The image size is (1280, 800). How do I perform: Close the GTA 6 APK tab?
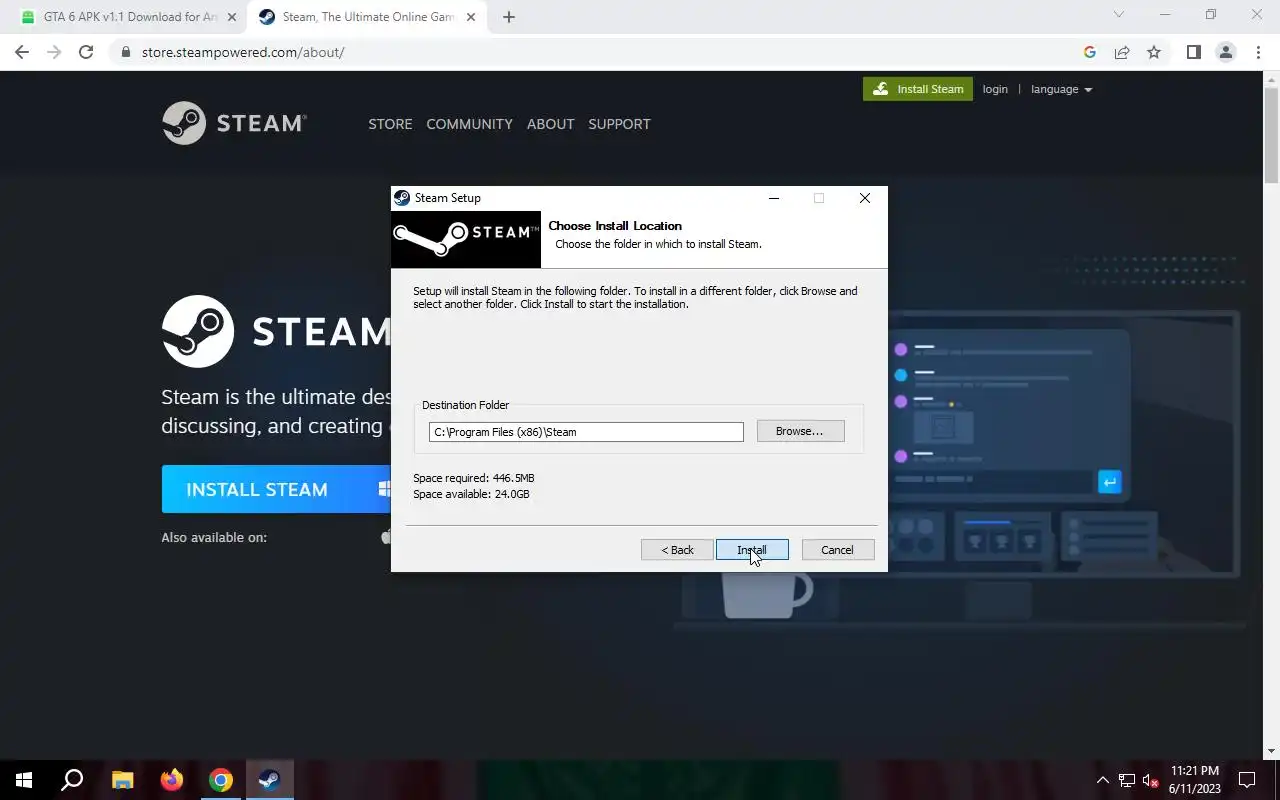pos(232,17)
